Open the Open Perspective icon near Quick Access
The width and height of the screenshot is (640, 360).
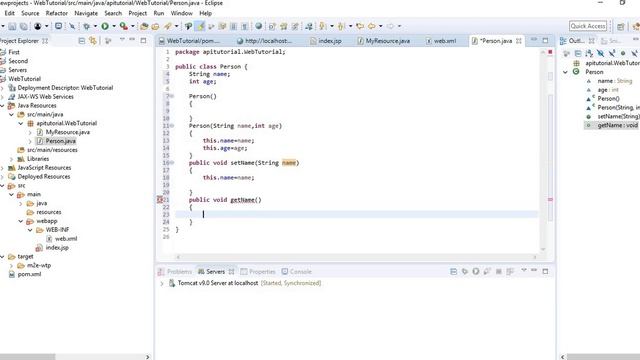[621, 27]
